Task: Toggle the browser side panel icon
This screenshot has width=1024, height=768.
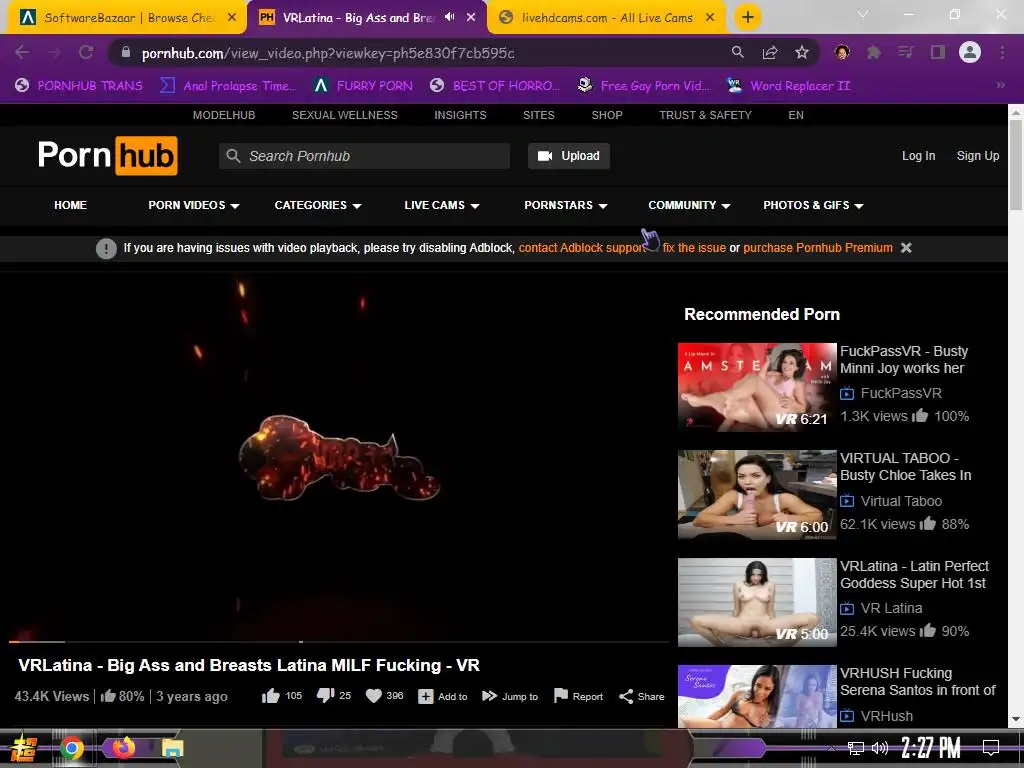Action: (x=938, y=52)
